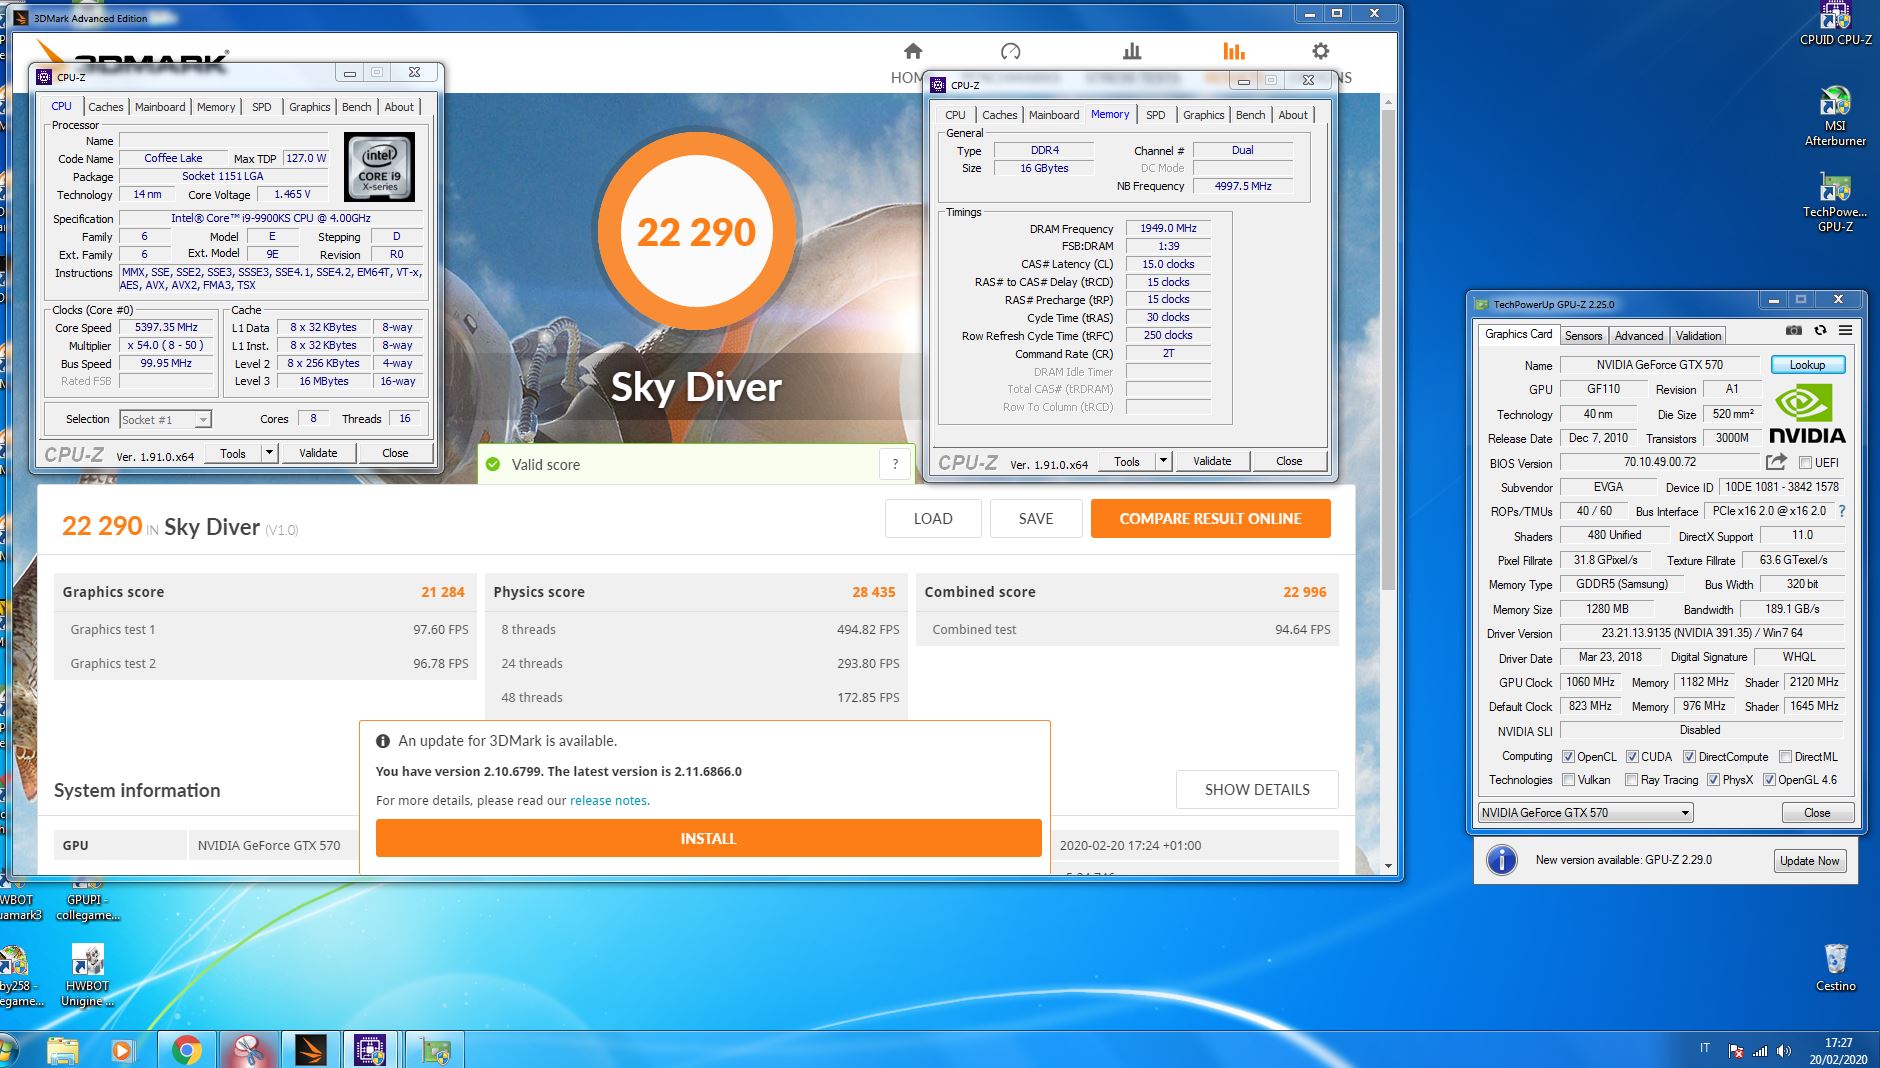Switch to Mainboard tab in left CPU-Z
The width and height of the screenshot is (1880, 1068).
pos(160,107)
